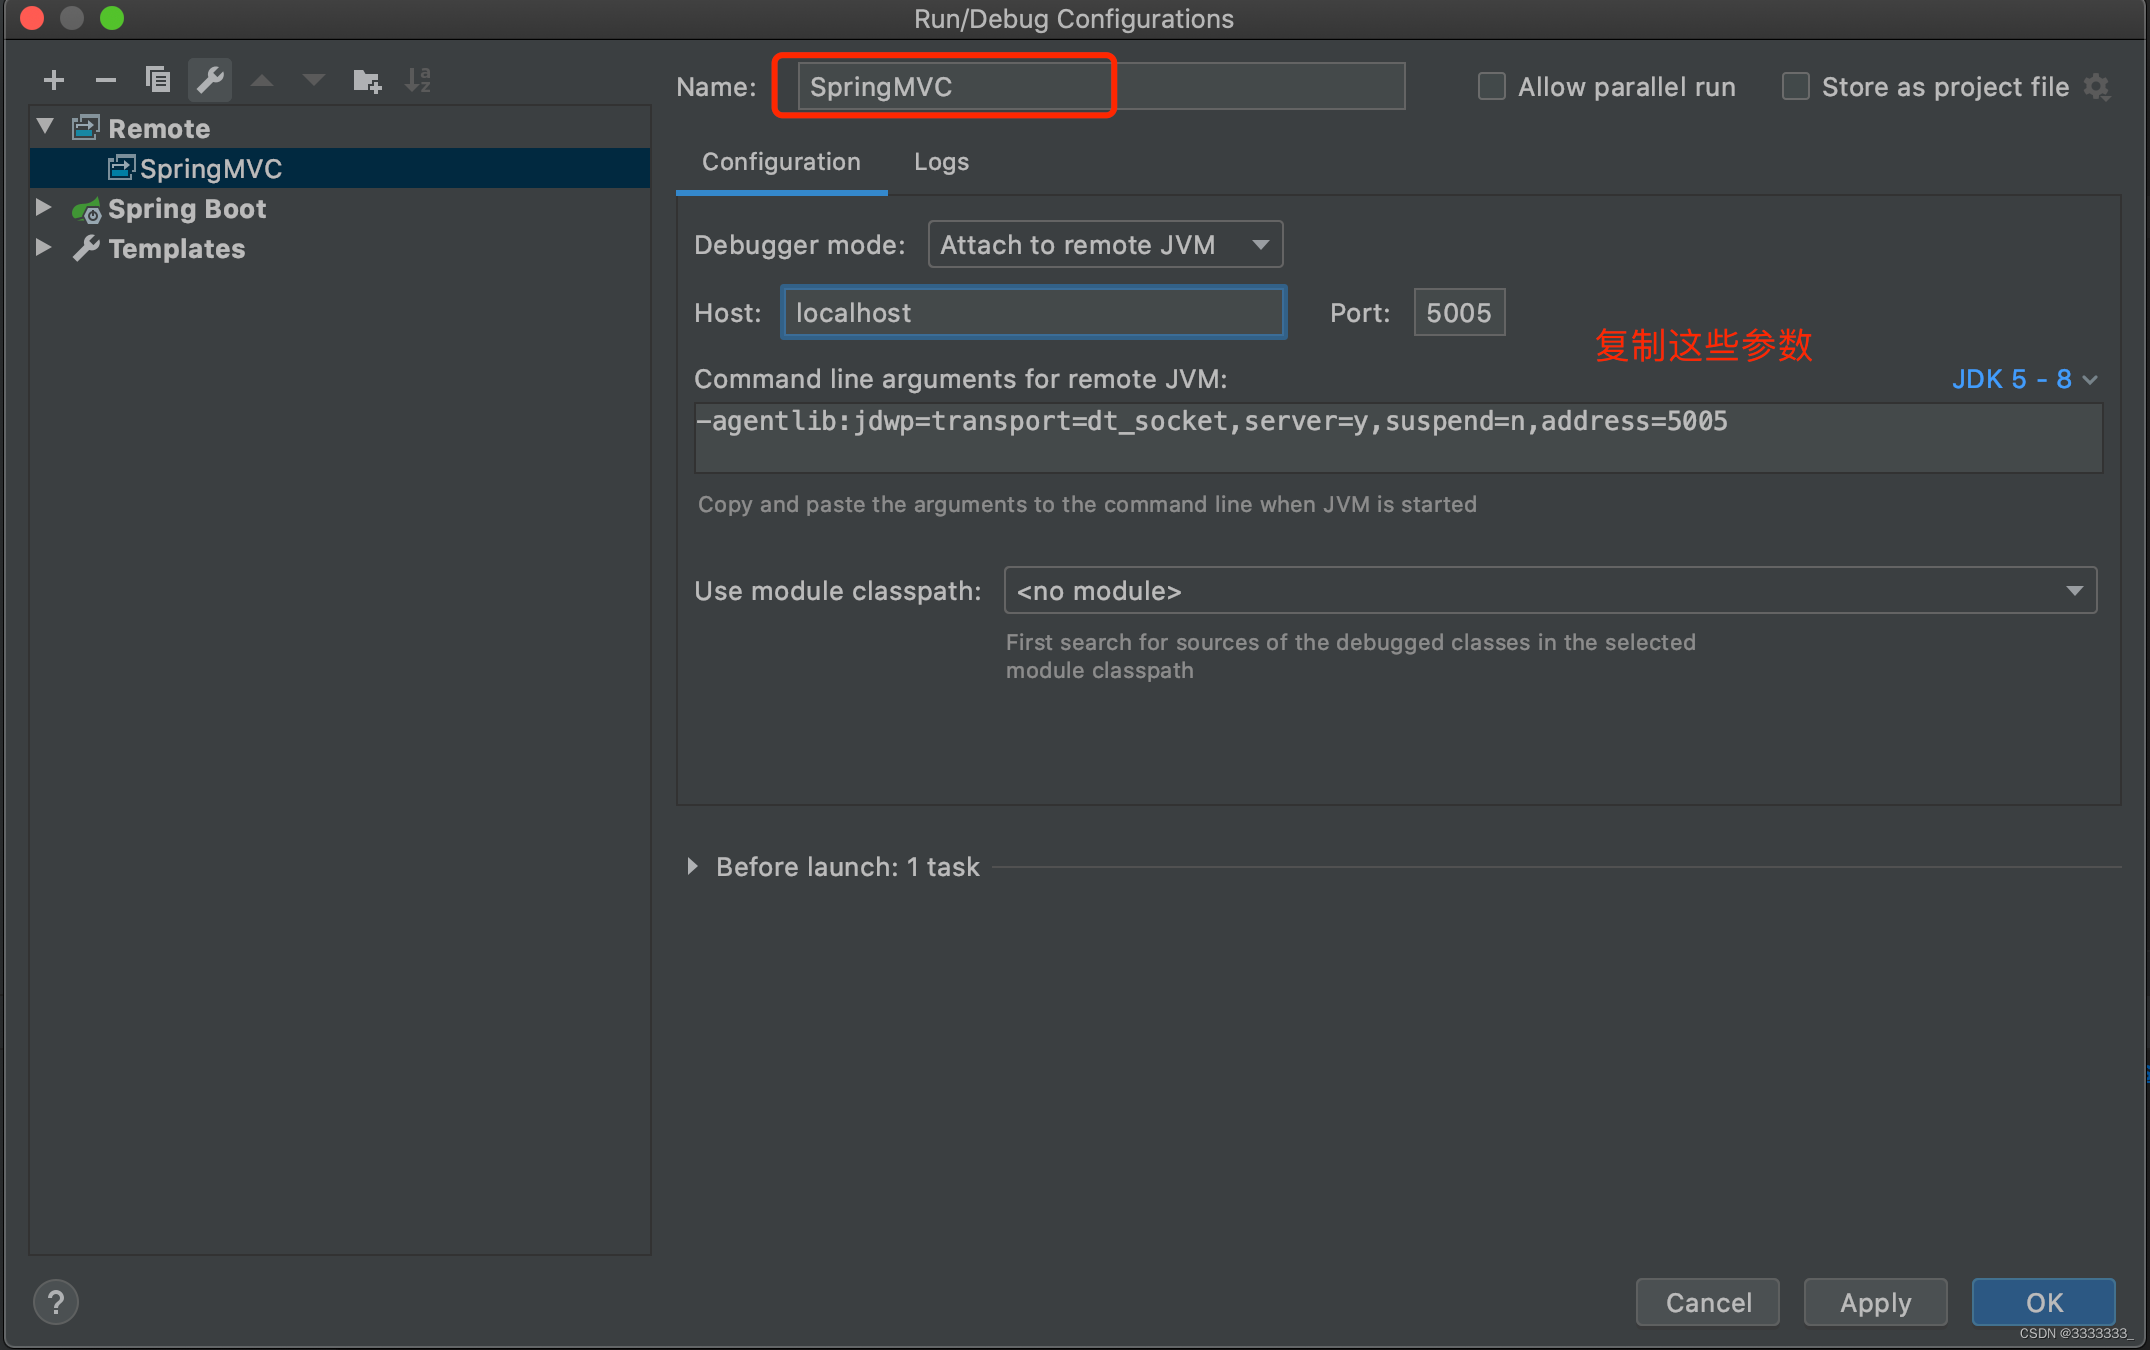Open the Debugger mode dropdown
The image size is (2150, 1350).
tap(1105, 245)
